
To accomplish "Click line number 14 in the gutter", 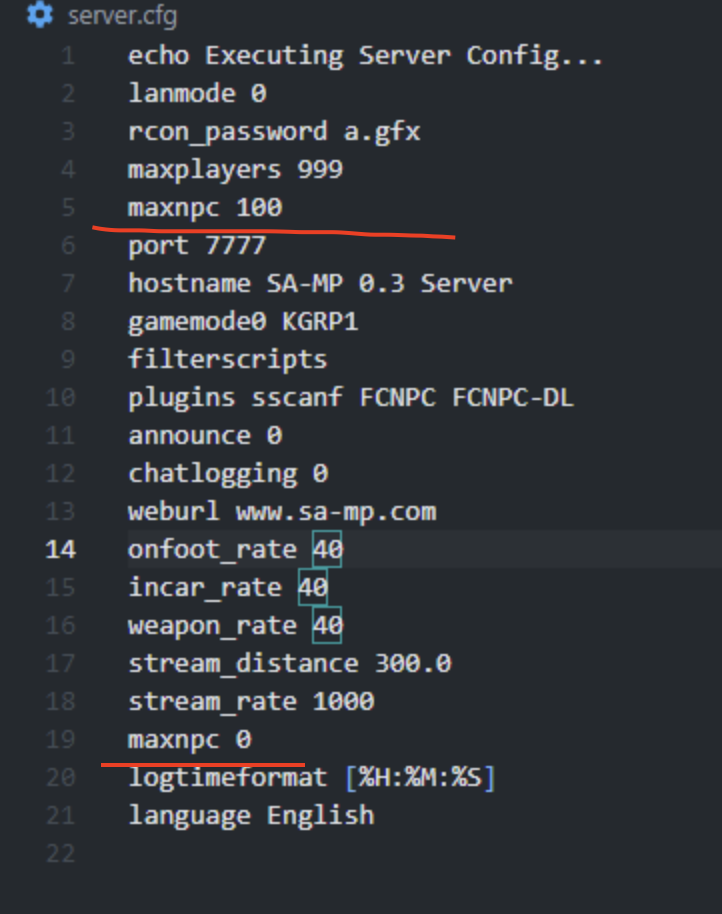I will [60, 549].
